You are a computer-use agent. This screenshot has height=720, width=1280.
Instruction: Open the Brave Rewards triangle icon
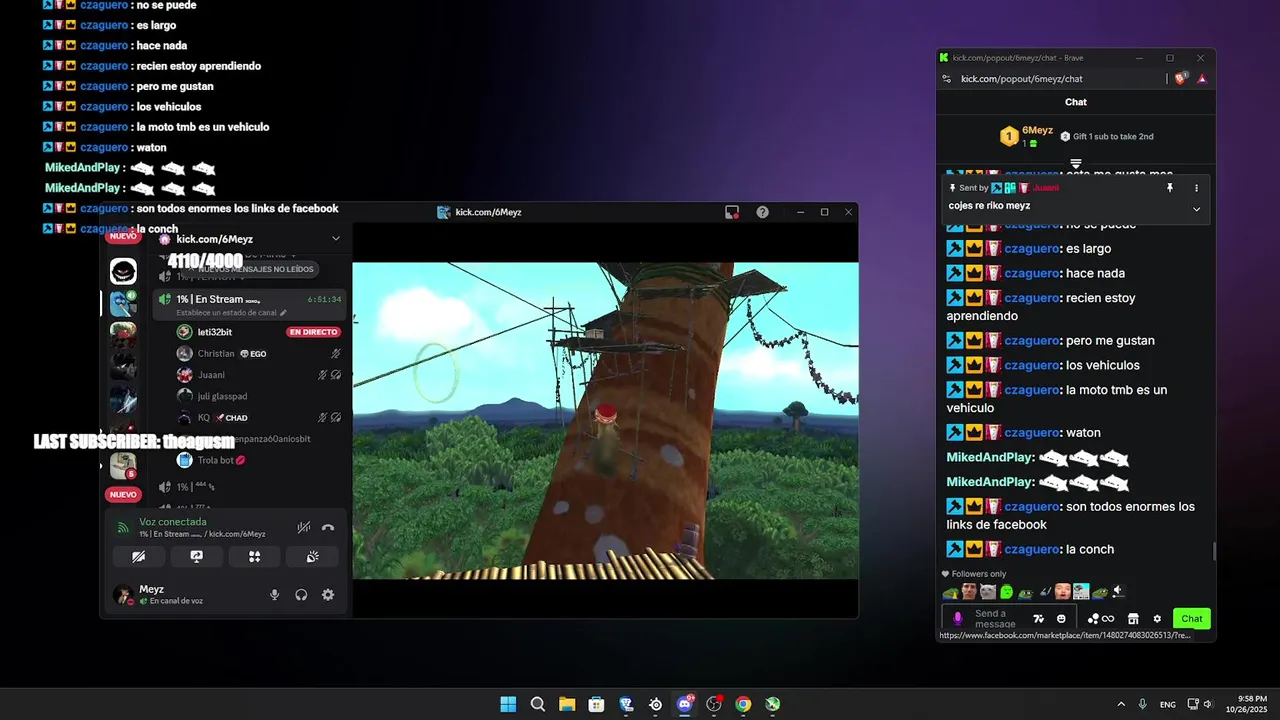coord(1202,79)
